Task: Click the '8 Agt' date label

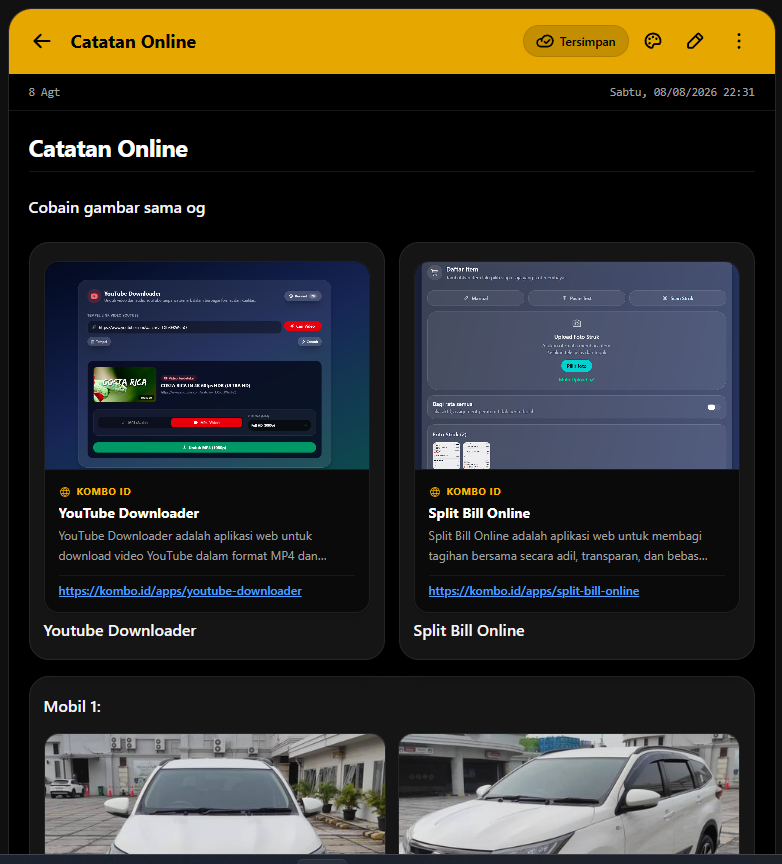Action: click(44, 92)
